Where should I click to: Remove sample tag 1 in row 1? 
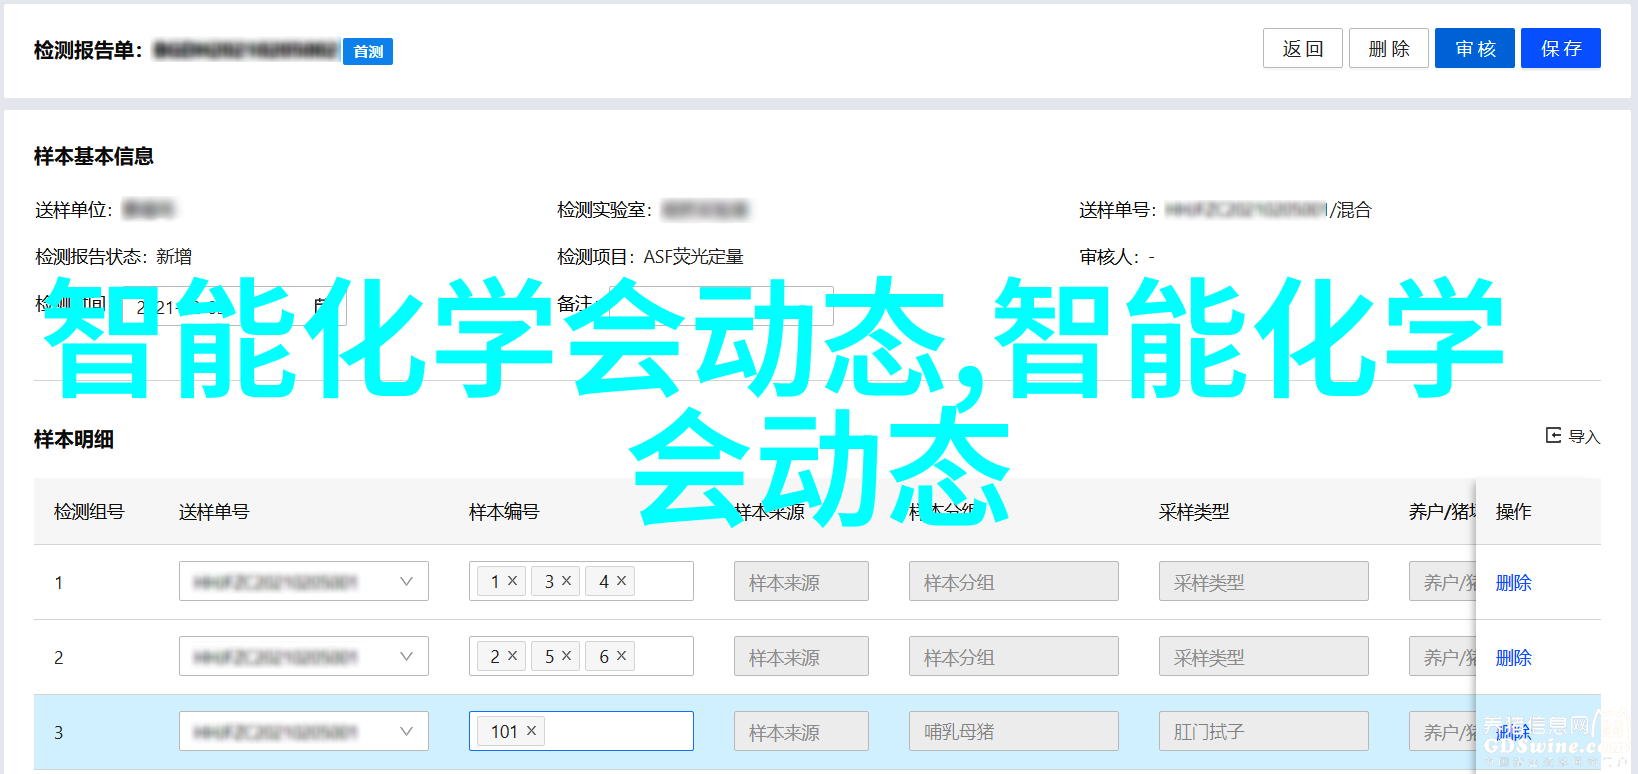pyautogui.click(x=512, y=580)
